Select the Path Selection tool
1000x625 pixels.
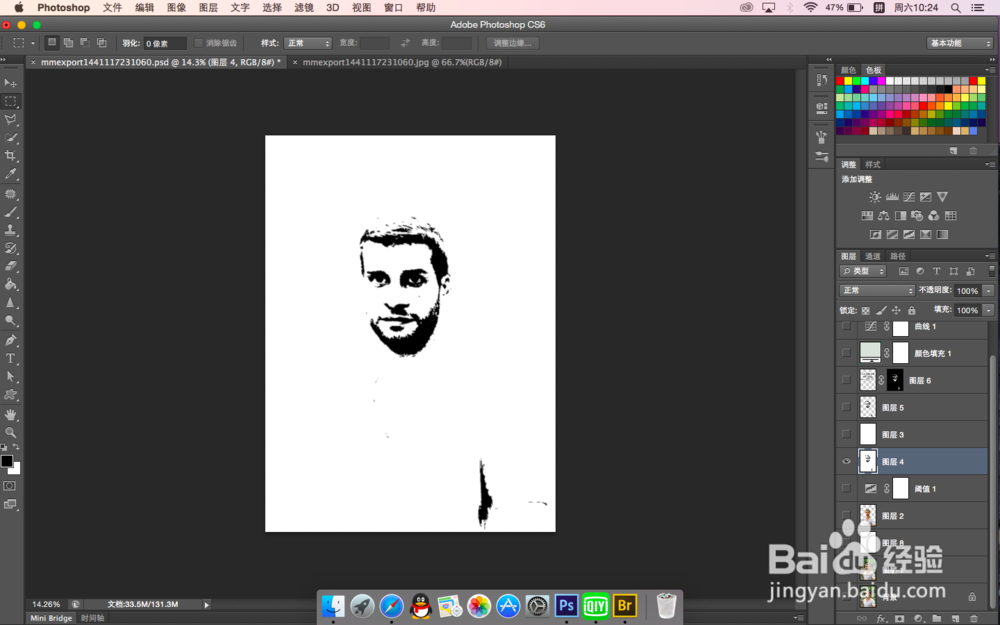[x=11, y=376]
